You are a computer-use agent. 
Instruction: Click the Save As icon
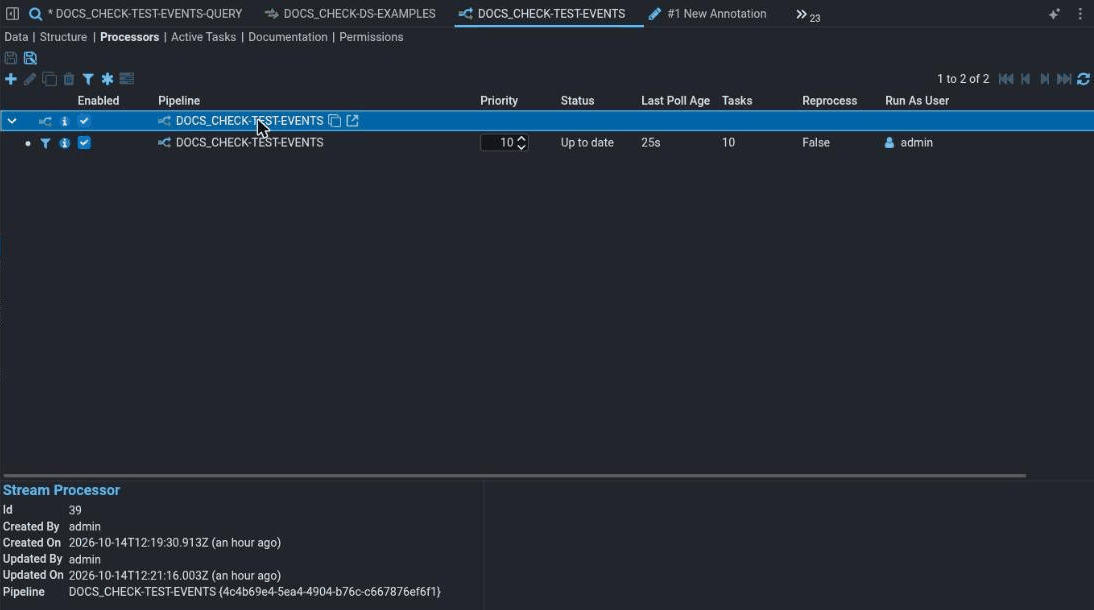pyautogui.click(x=30, y=58)
